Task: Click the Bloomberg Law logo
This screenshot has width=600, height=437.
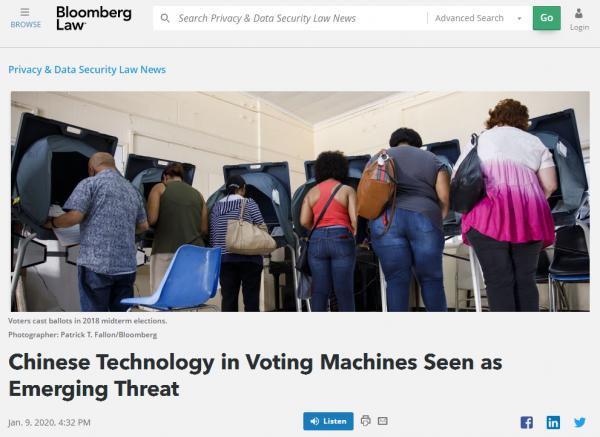Action: (x=94, y=18)
